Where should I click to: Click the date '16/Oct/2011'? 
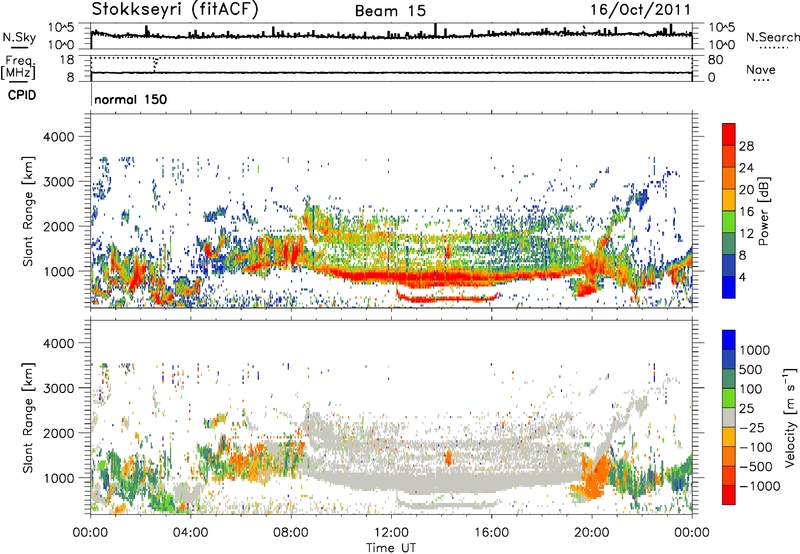coord(641,10)
